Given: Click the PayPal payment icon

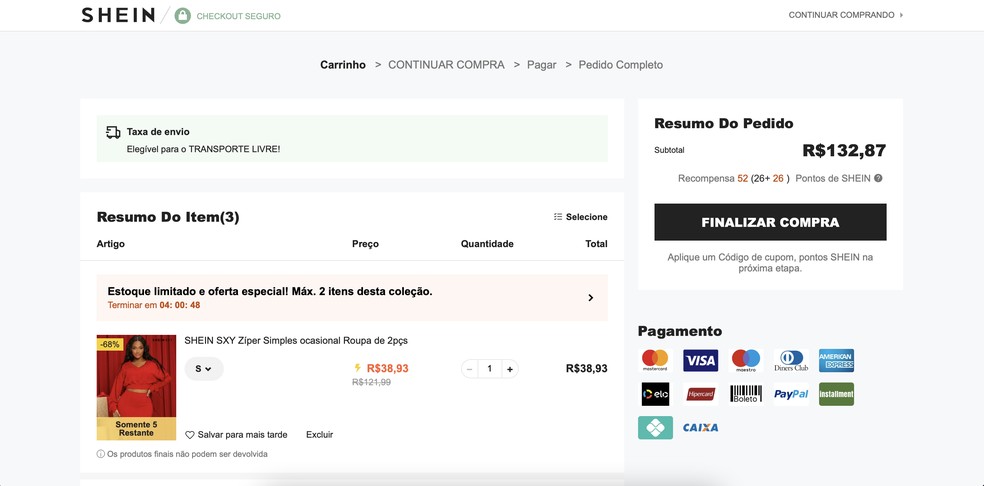Looking at the screenshot, I should tap(791, 394).
